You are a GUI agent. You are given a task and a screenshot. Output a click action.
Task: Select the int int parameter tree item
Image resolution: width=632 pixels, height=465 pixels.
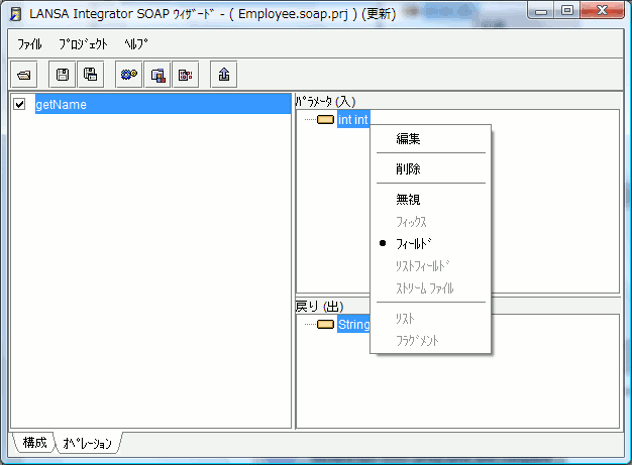click(353, 120)
